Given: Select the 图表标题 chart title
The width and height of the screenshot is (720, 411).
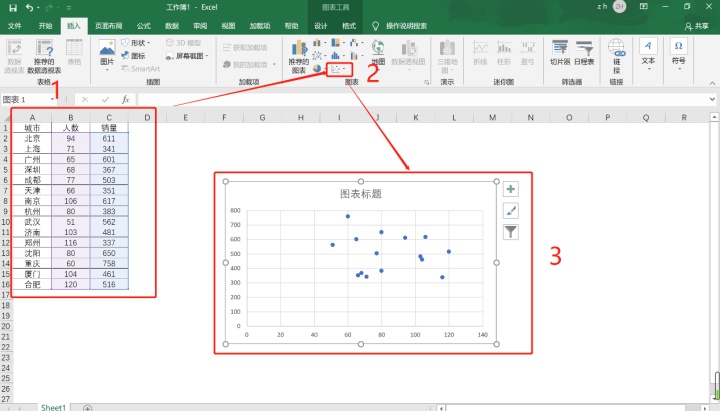Looking at the screenshot, I should coord(361,194).
